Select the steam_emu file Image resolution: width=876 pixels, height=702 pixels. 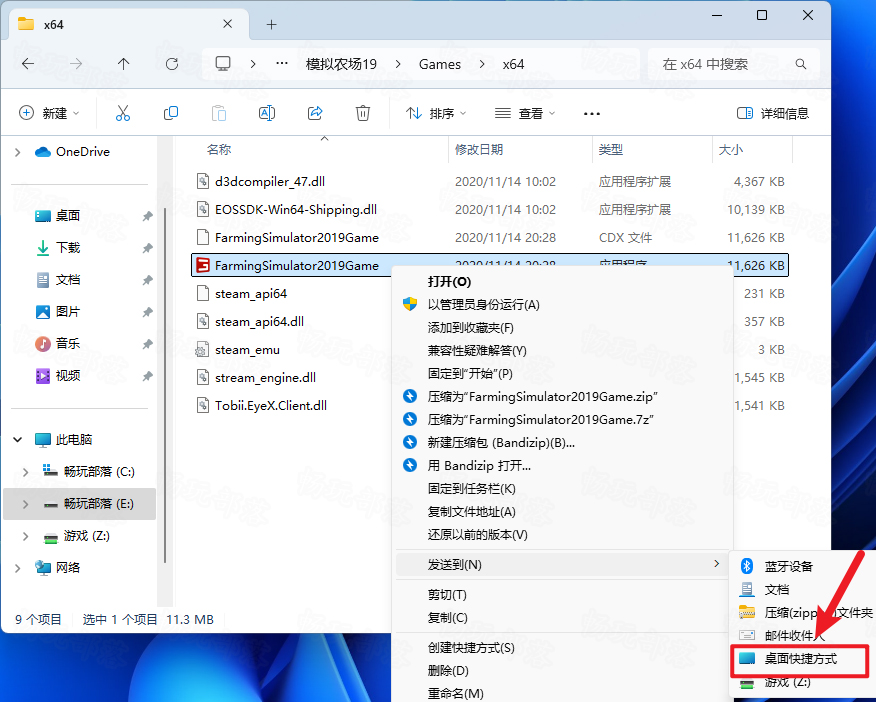coord(247,350)
